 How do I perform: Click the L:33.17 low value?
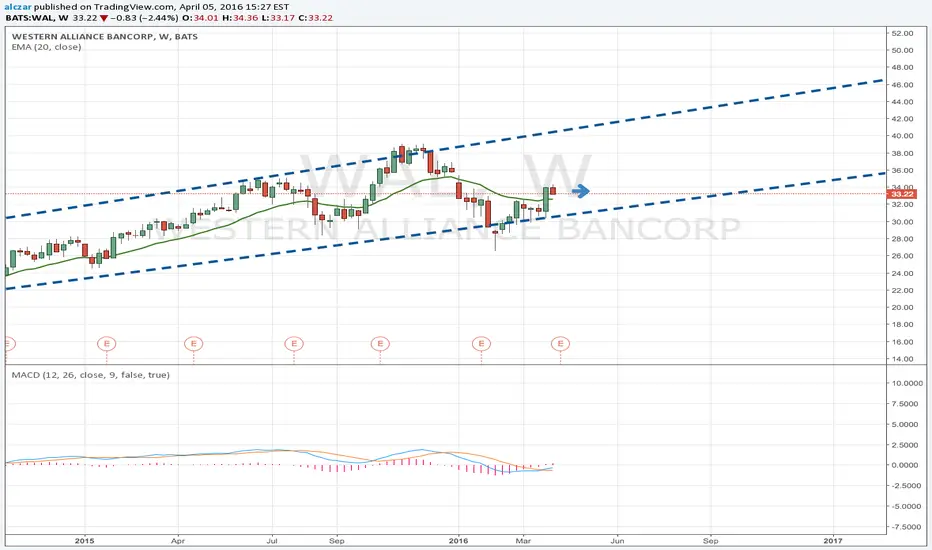[x=278, y=18]
